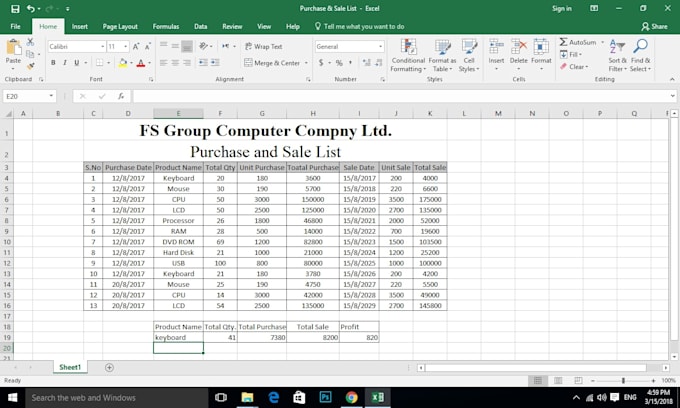Switch to Page Layout view in status bar
This screenshot has width=680, height=408.
[558, 380]
